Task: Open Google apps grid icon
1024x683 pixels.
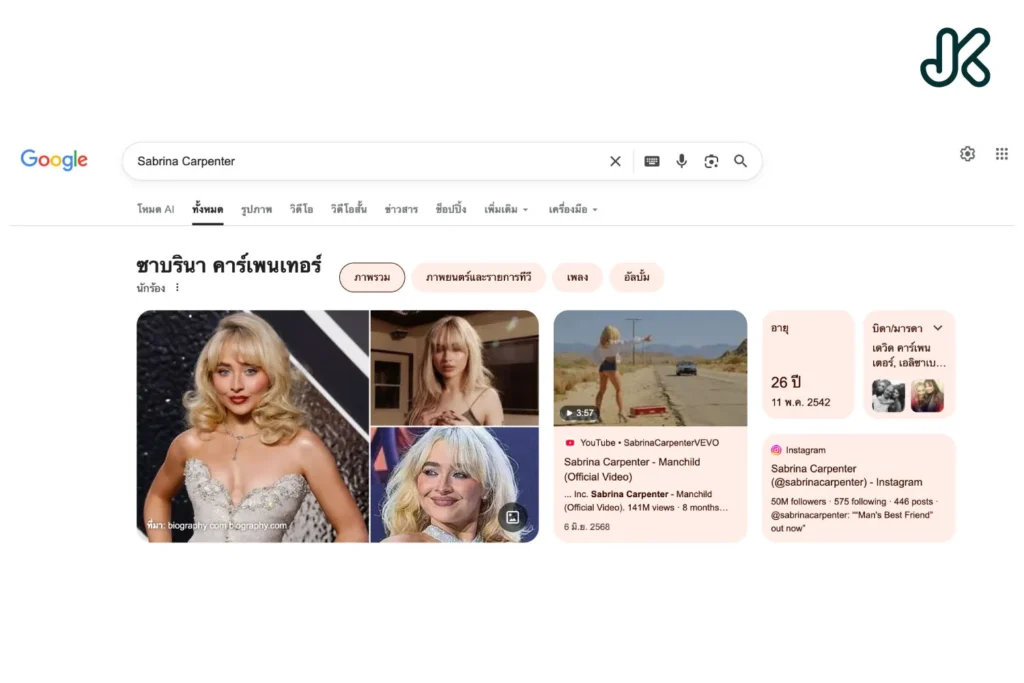Action: tap(1002, 153)
